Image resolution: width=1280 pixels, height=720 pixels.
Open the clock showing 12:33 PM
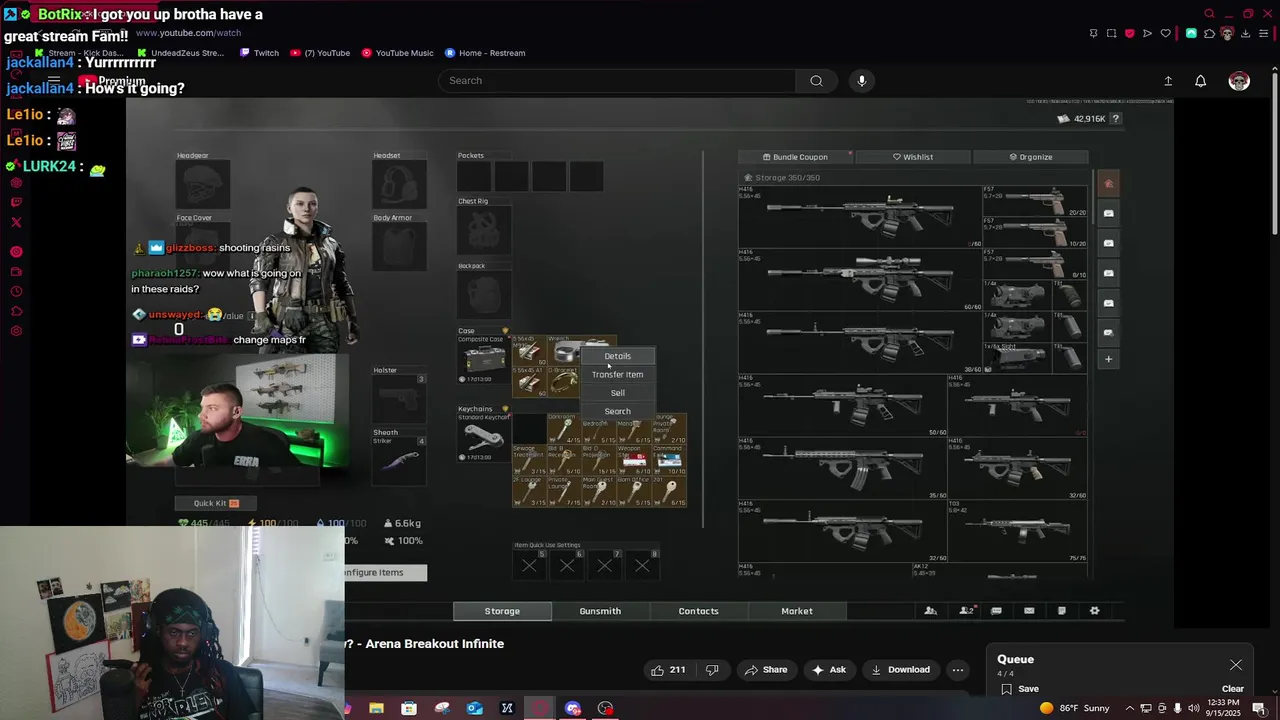(1223, 708)
